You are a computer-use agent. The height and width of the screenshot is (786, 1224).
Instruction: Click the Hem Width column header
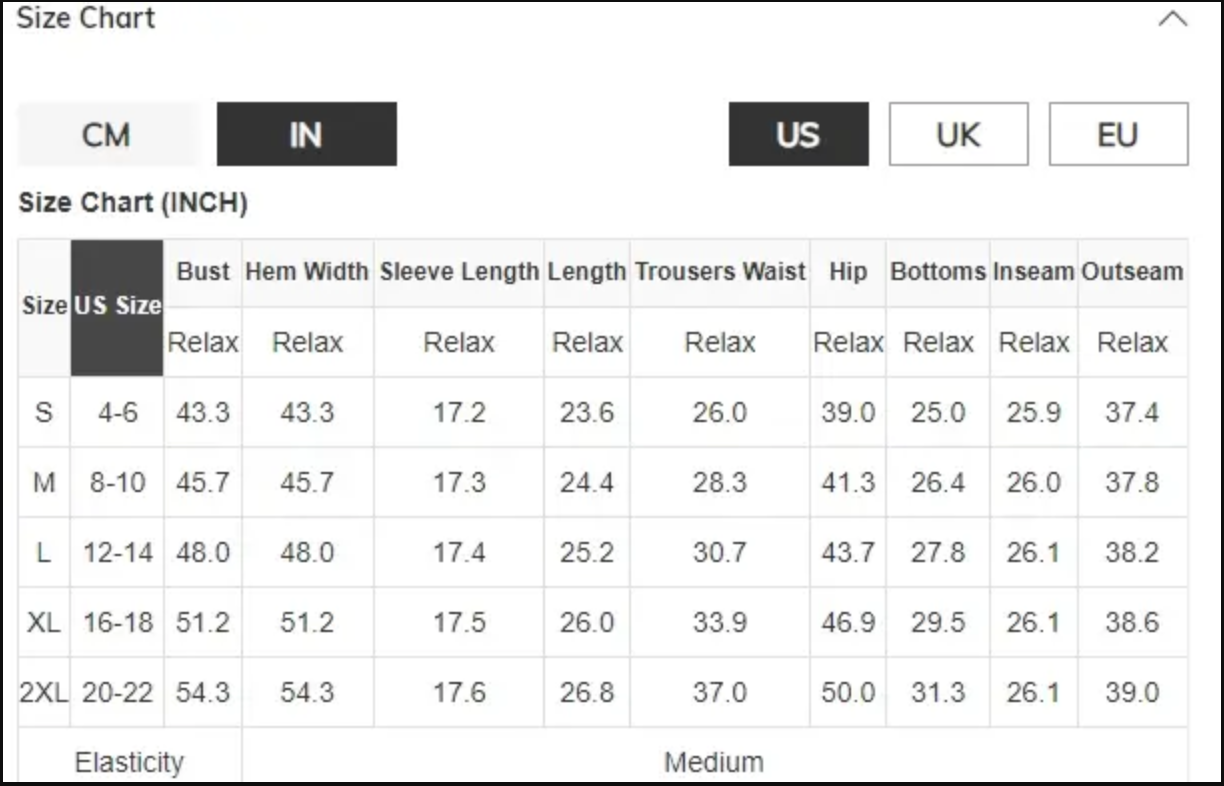point(307,272)
